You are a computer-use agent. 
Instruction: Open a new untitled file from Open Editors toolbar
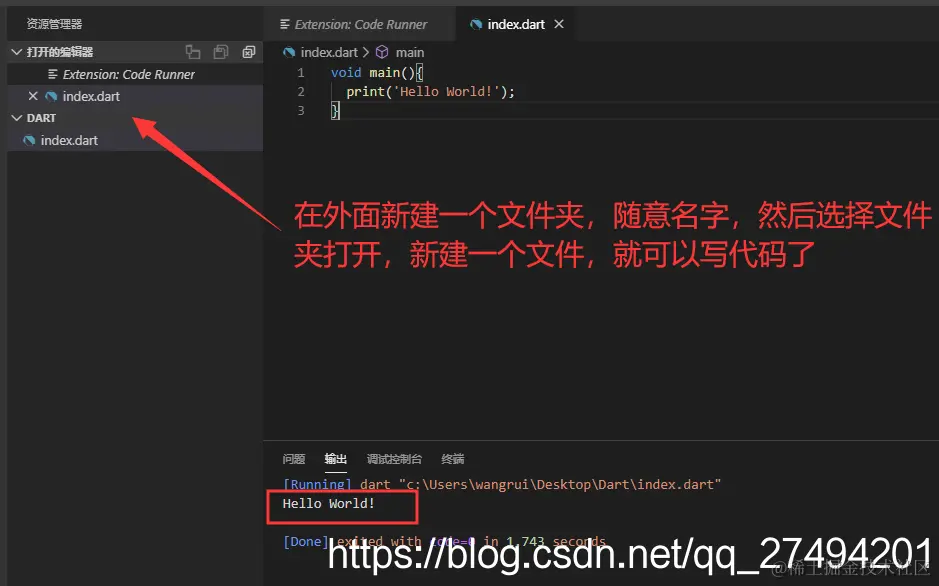[x=193, y=52]
